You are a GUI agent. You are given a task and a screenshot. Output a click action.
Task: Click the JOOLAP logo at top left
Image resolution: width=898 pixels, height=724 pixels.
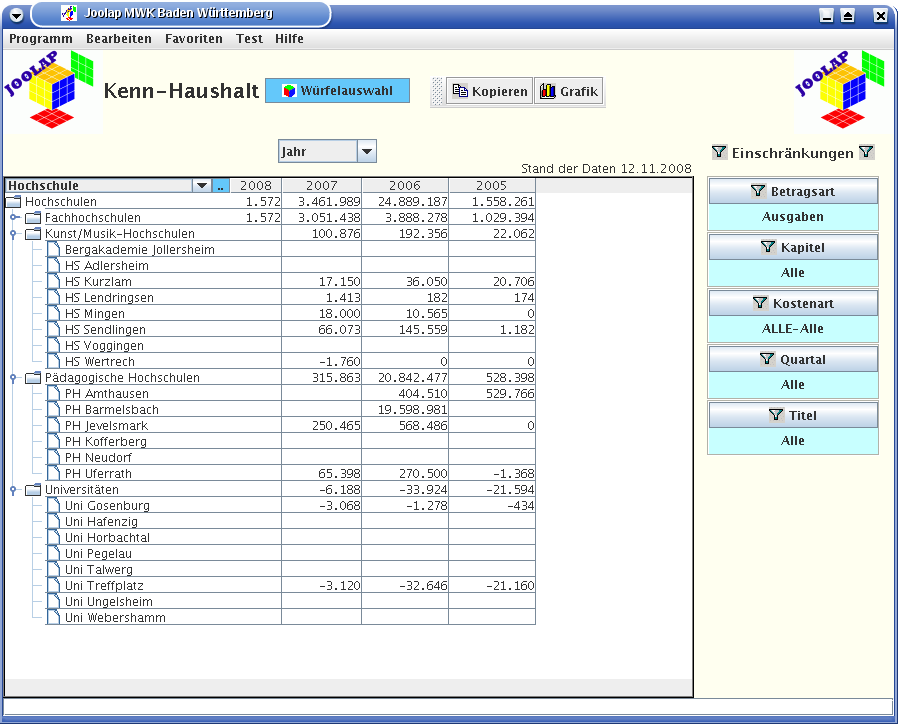click(52, 92)
